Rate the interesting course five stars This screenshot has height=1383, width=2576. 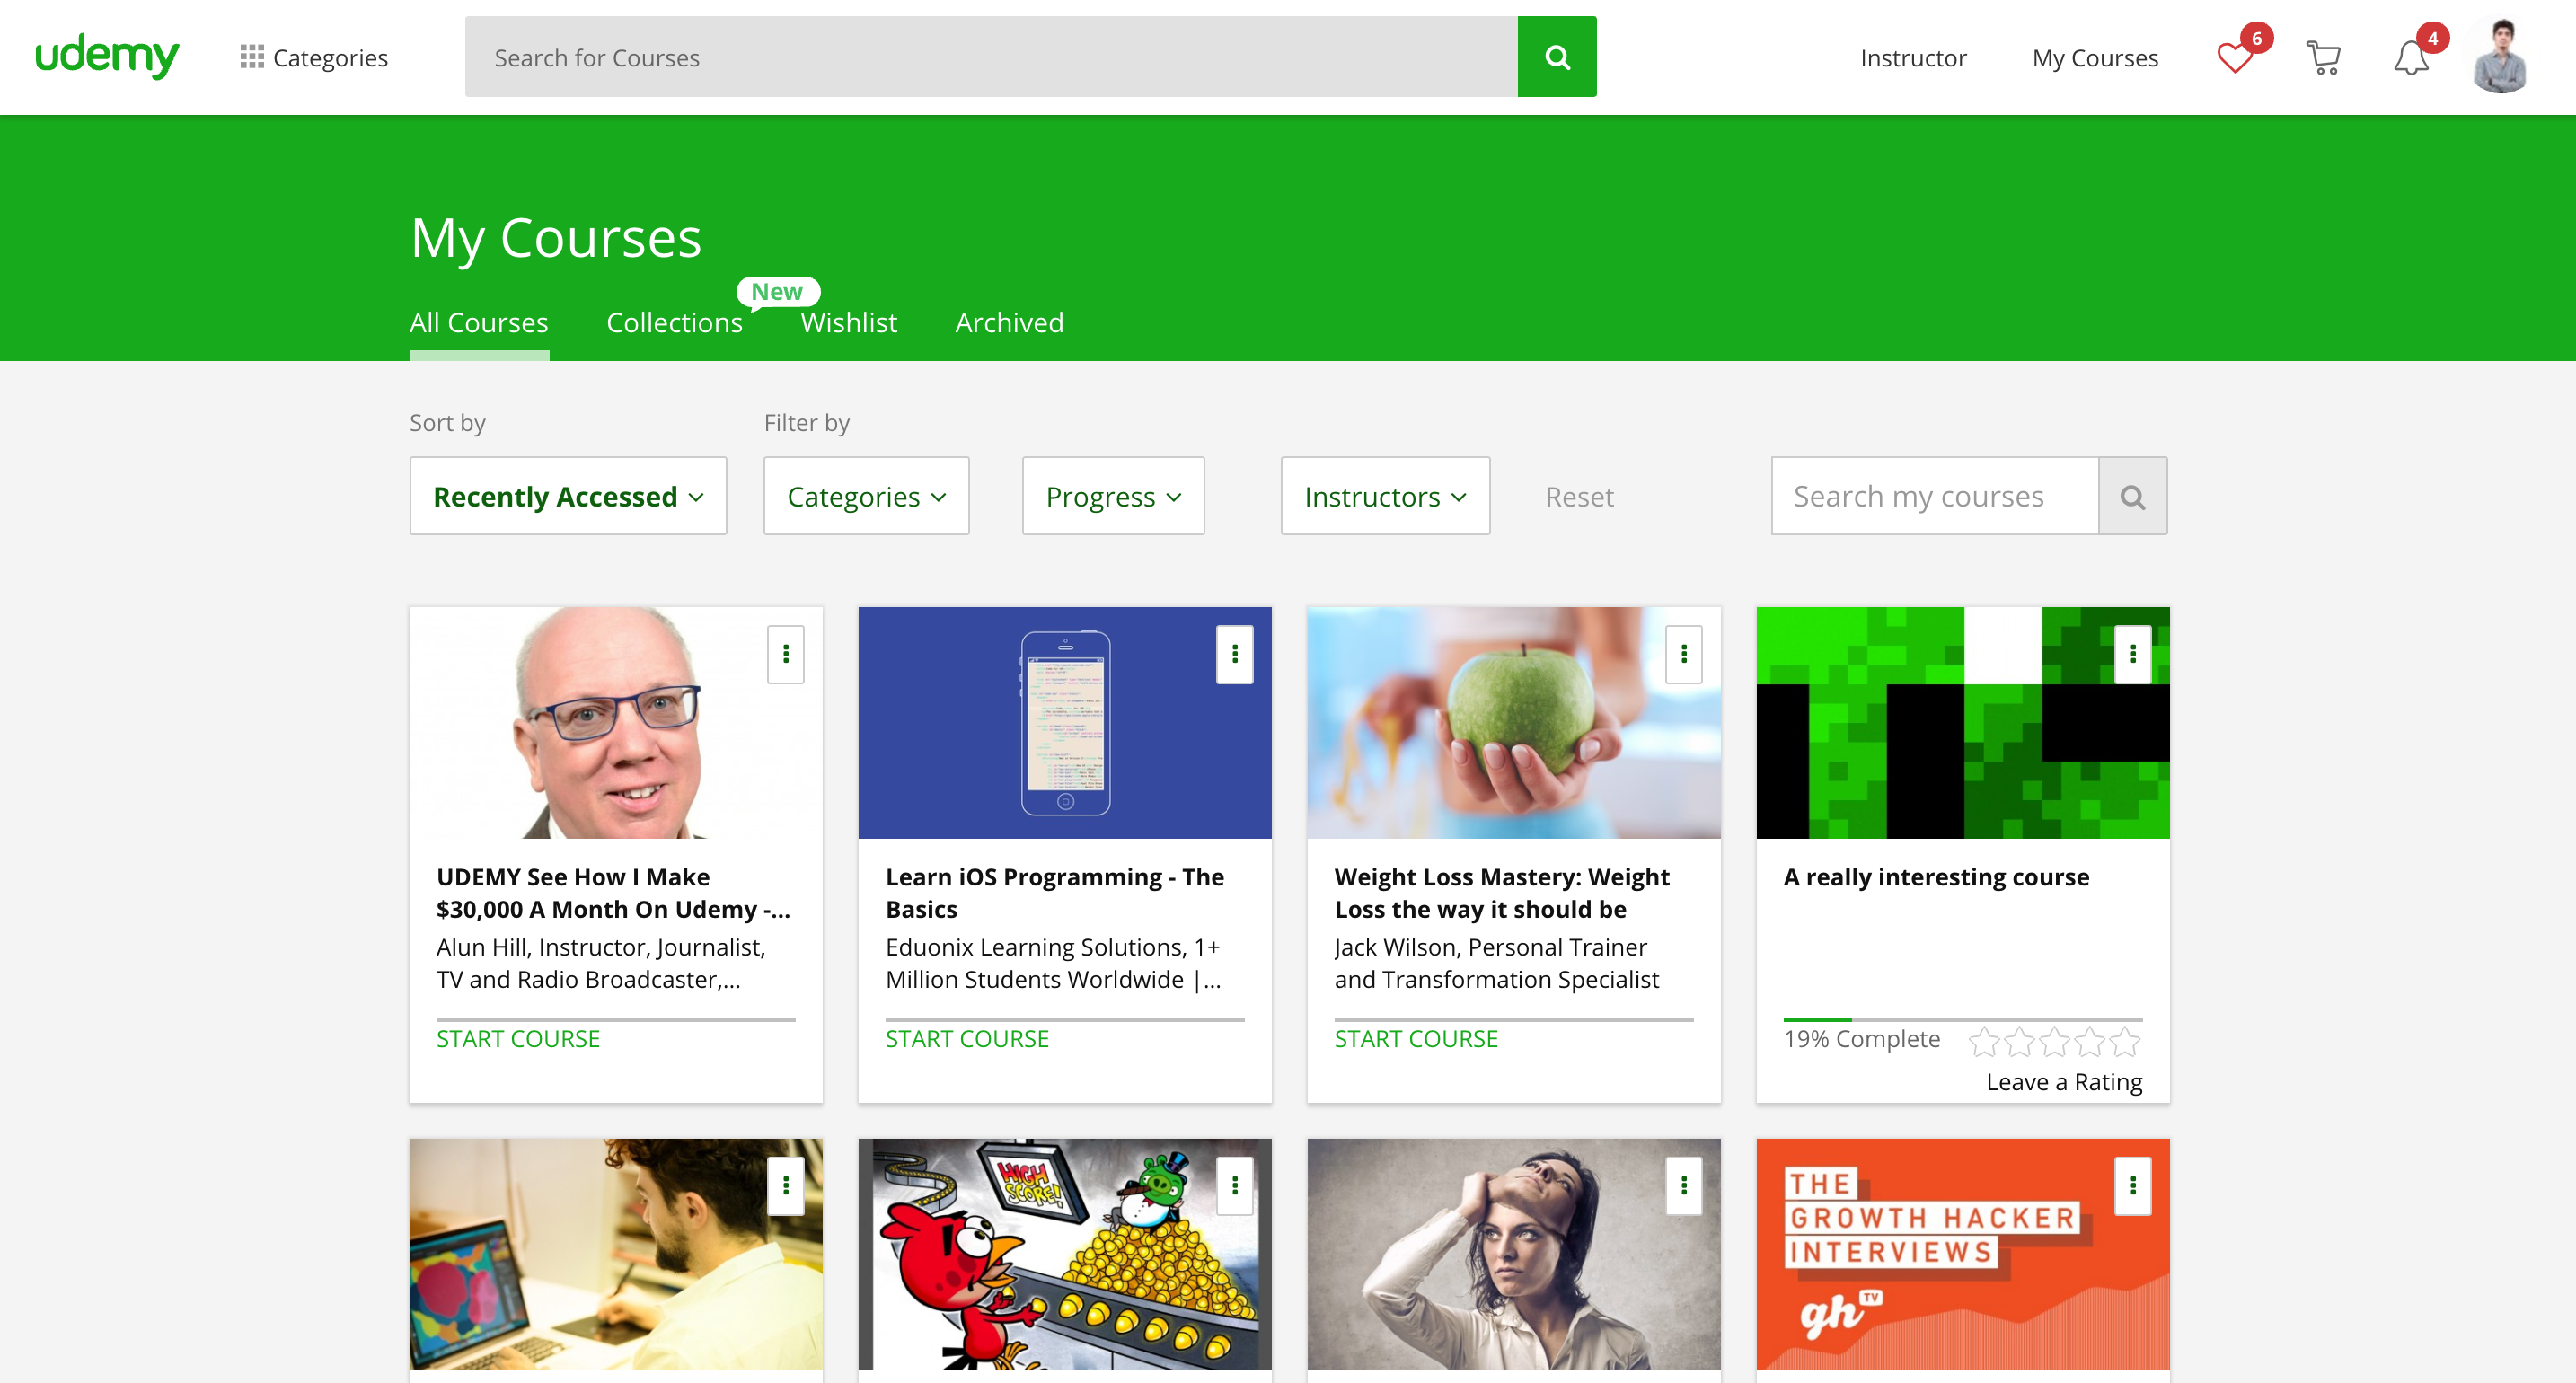pos(2125,1042)
